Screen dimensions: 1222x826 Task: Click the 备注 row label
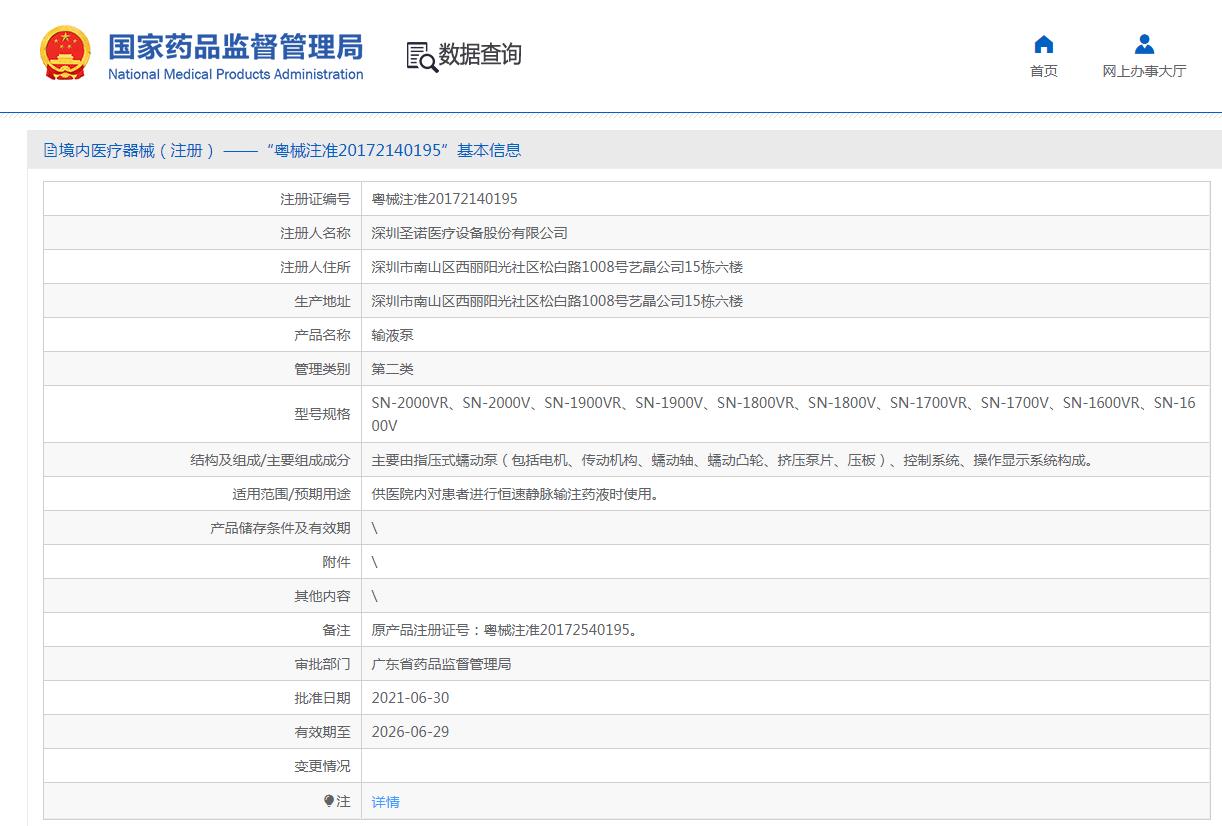(336, 630)
